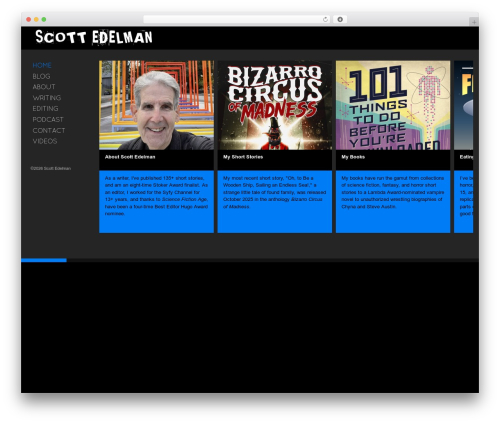
Task: Open the VIDEOS menu item
Action: click(45, 141)
